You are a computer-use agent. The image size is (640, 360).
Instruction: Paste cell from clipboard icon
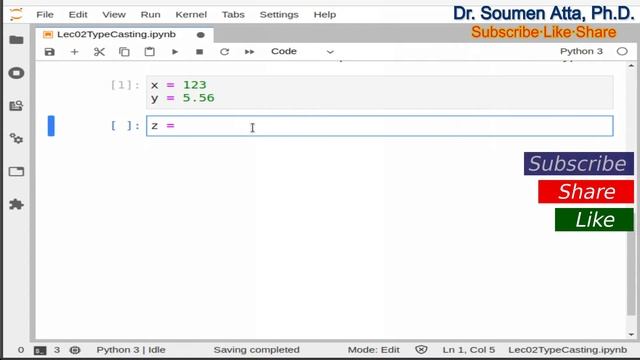149,52
